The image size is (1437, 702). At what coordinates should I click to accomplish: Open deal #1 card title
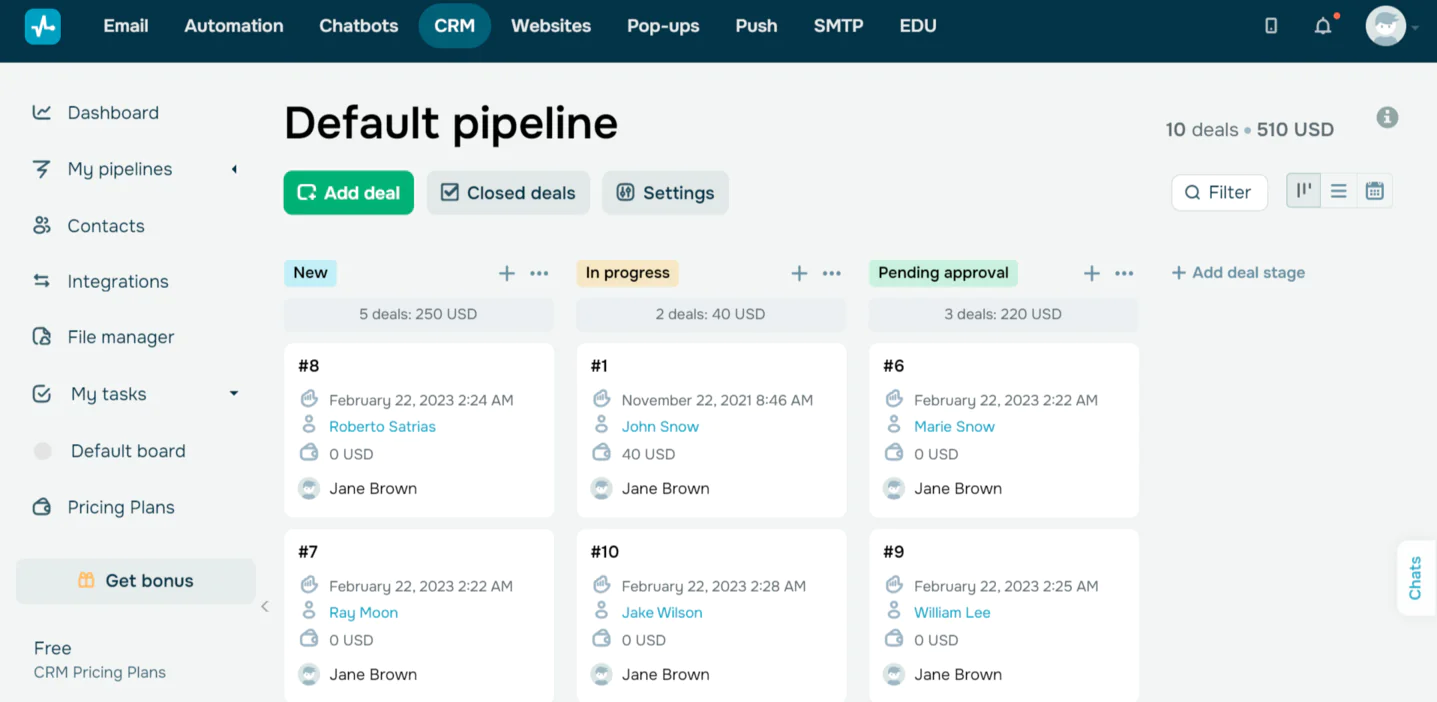pos(600,366)
